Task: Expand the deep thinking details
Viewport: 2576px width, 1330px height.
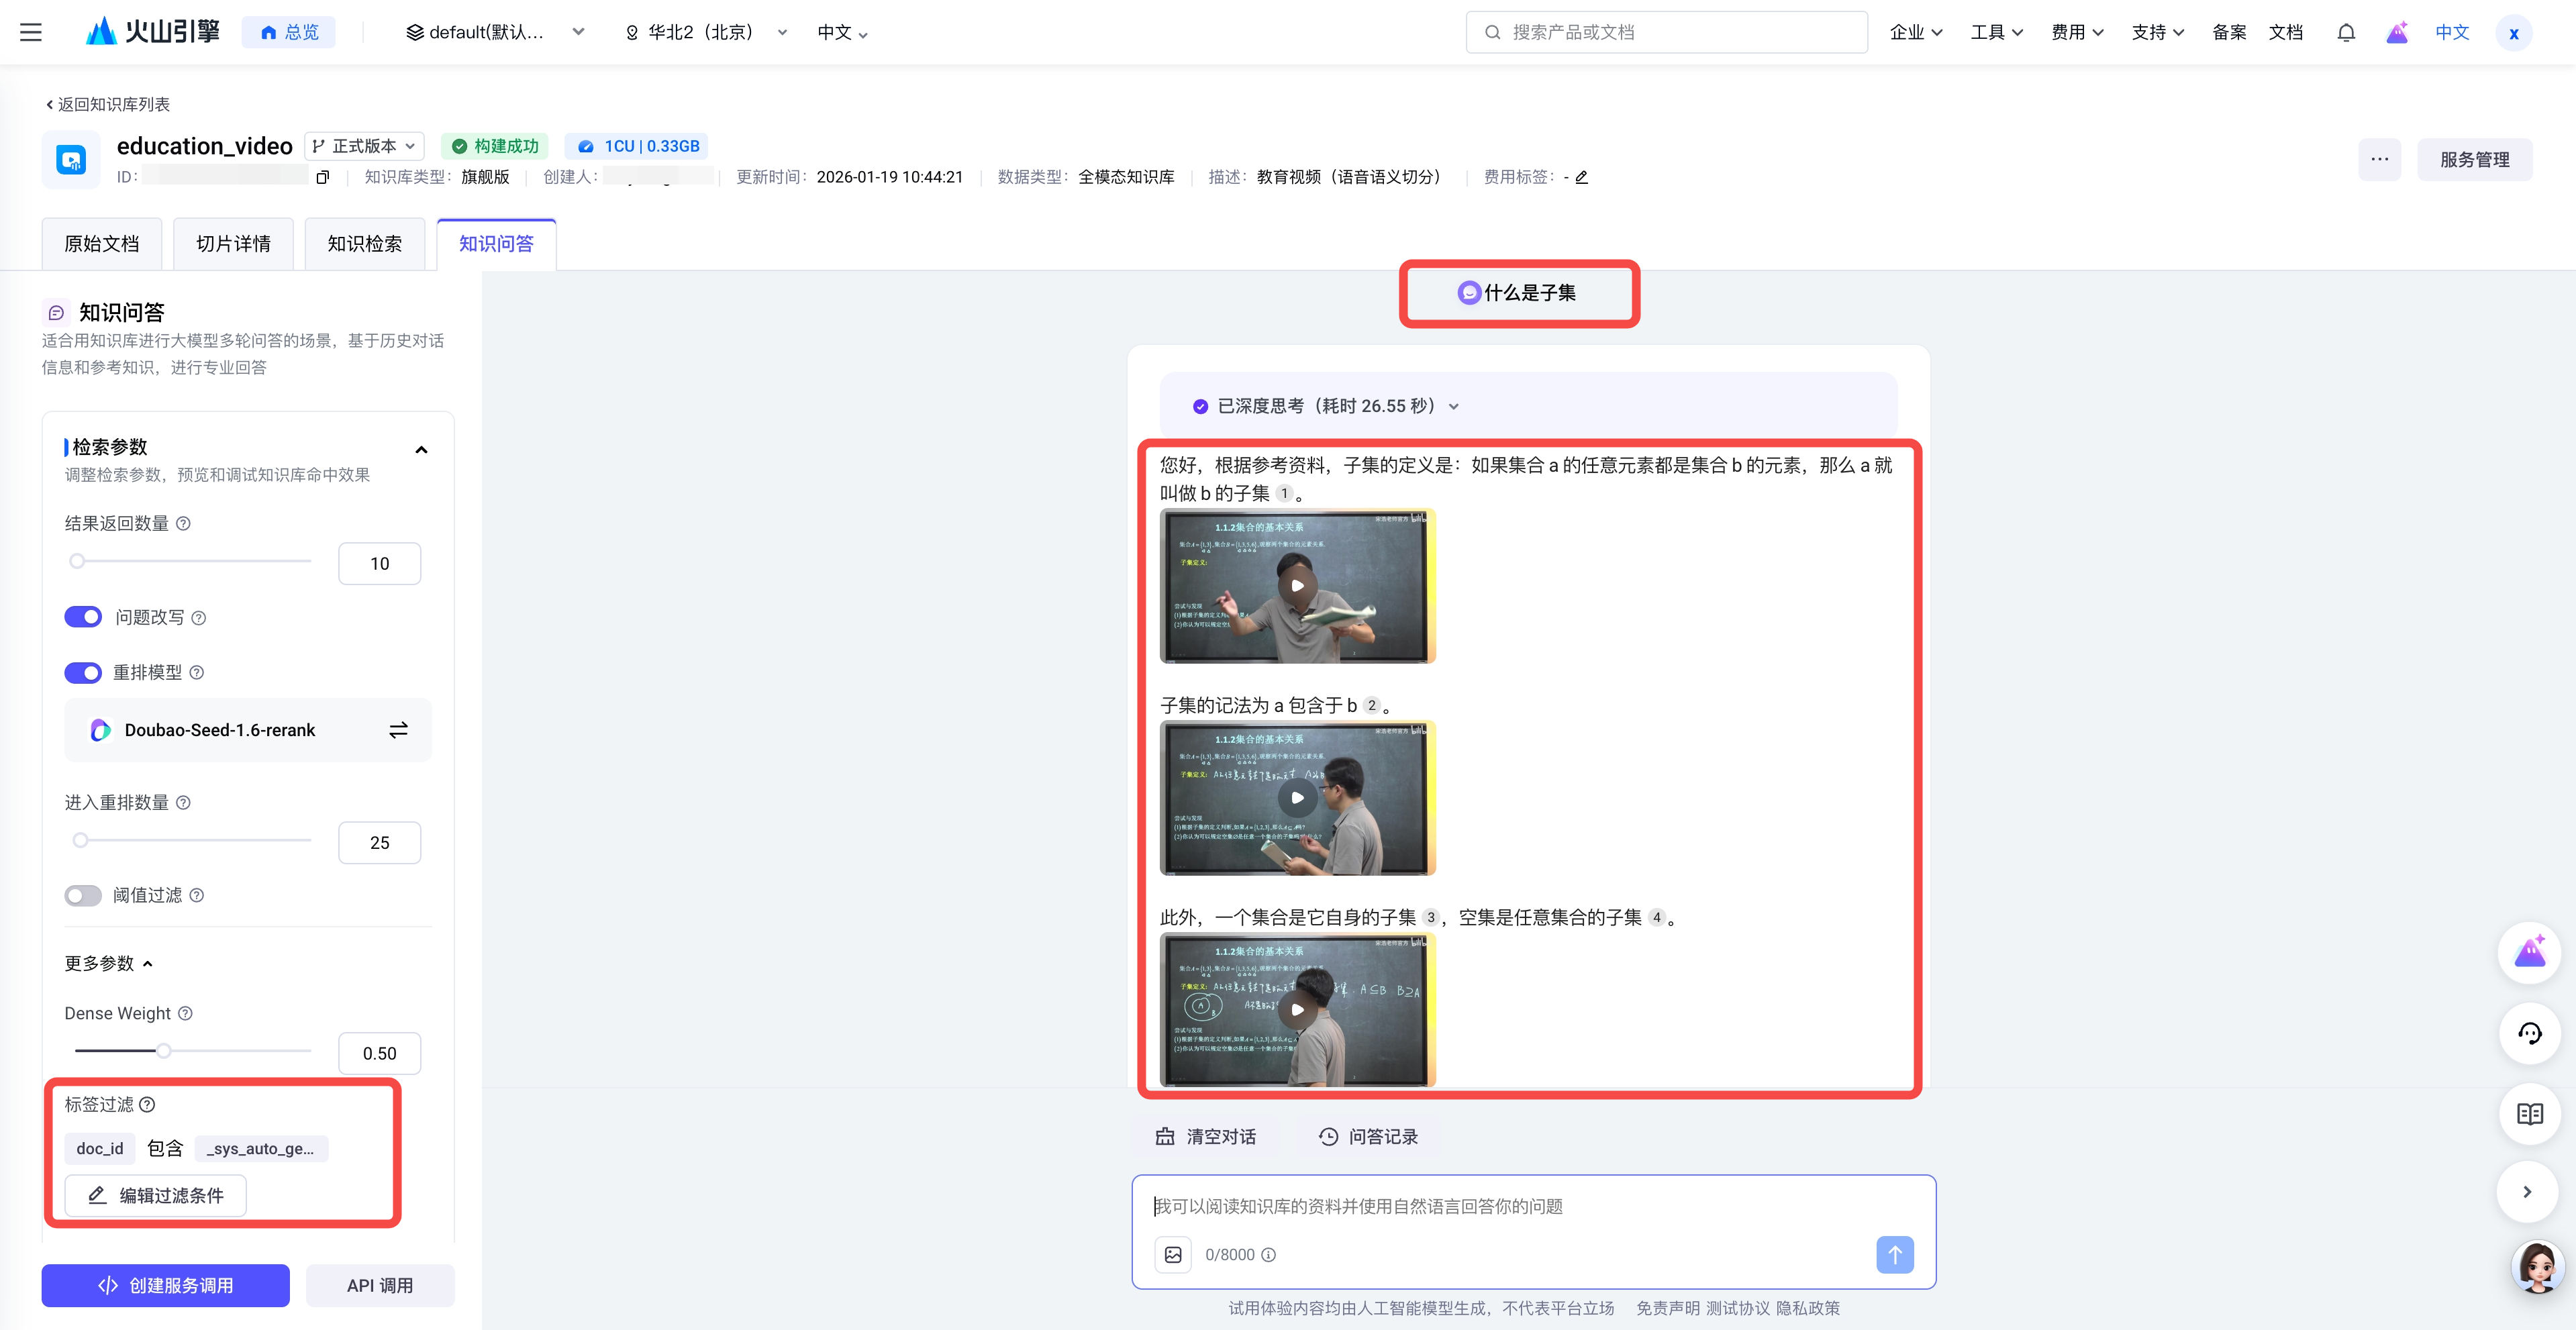Action: 1453,406
